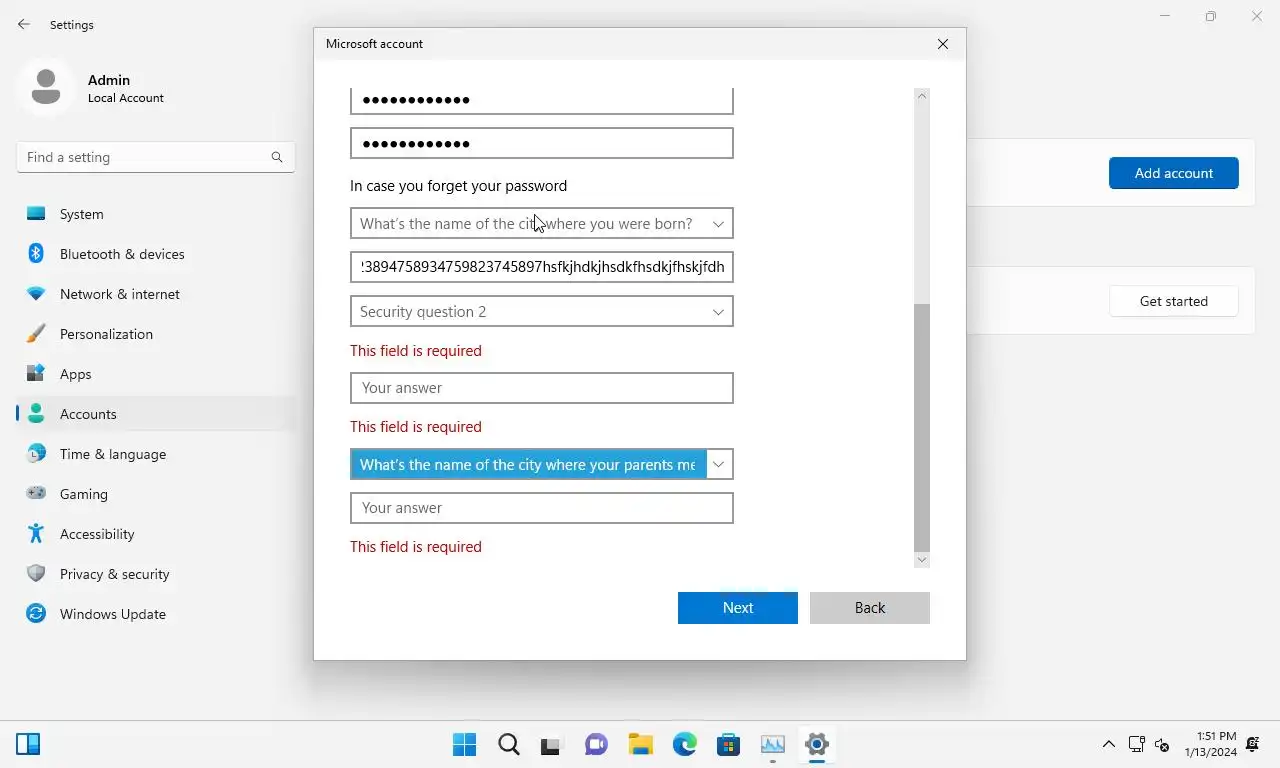Click the dialog vertical scrollbar thumb
Viewport: 1280px width, 768px height.
[922, 428]
